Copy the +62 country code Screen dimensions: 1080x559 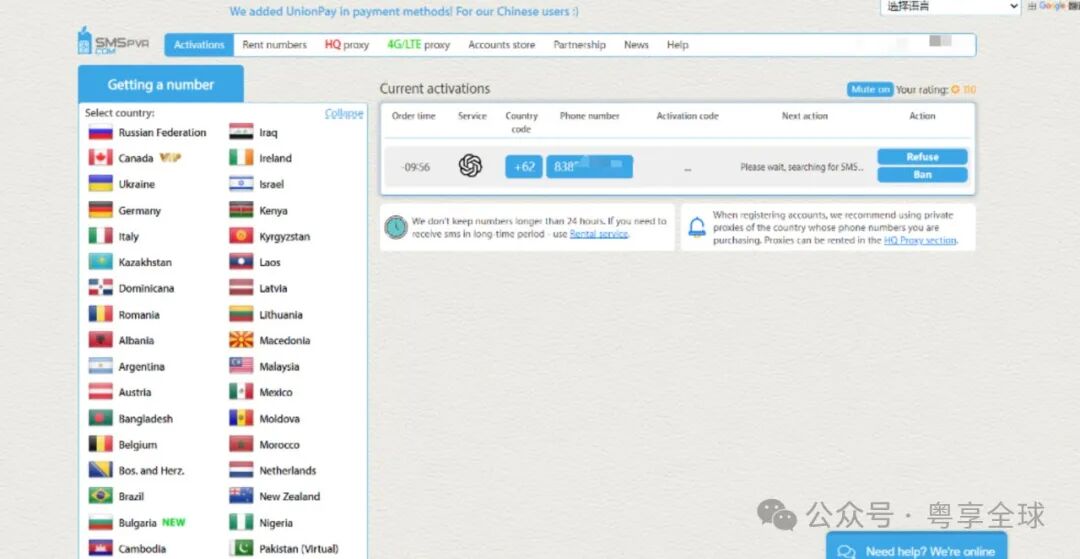(523, 167)
